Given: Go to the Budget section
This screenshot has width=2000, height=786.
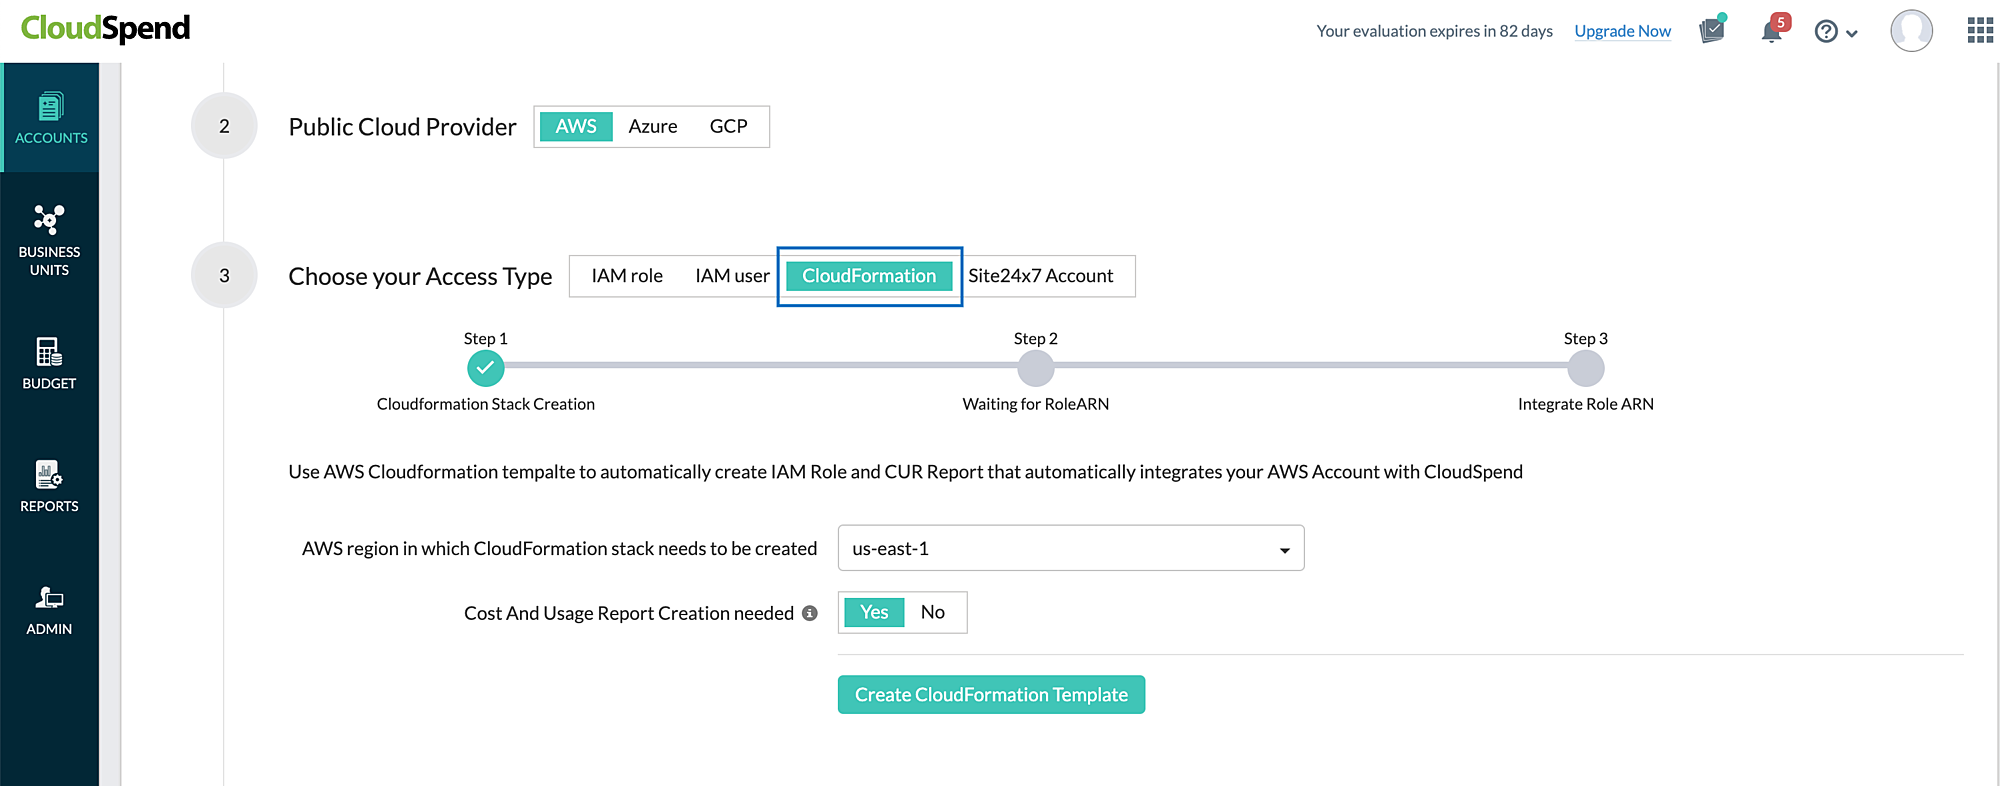Looking at the screenshot, I should pyautogui.click(x=49, y=363).
